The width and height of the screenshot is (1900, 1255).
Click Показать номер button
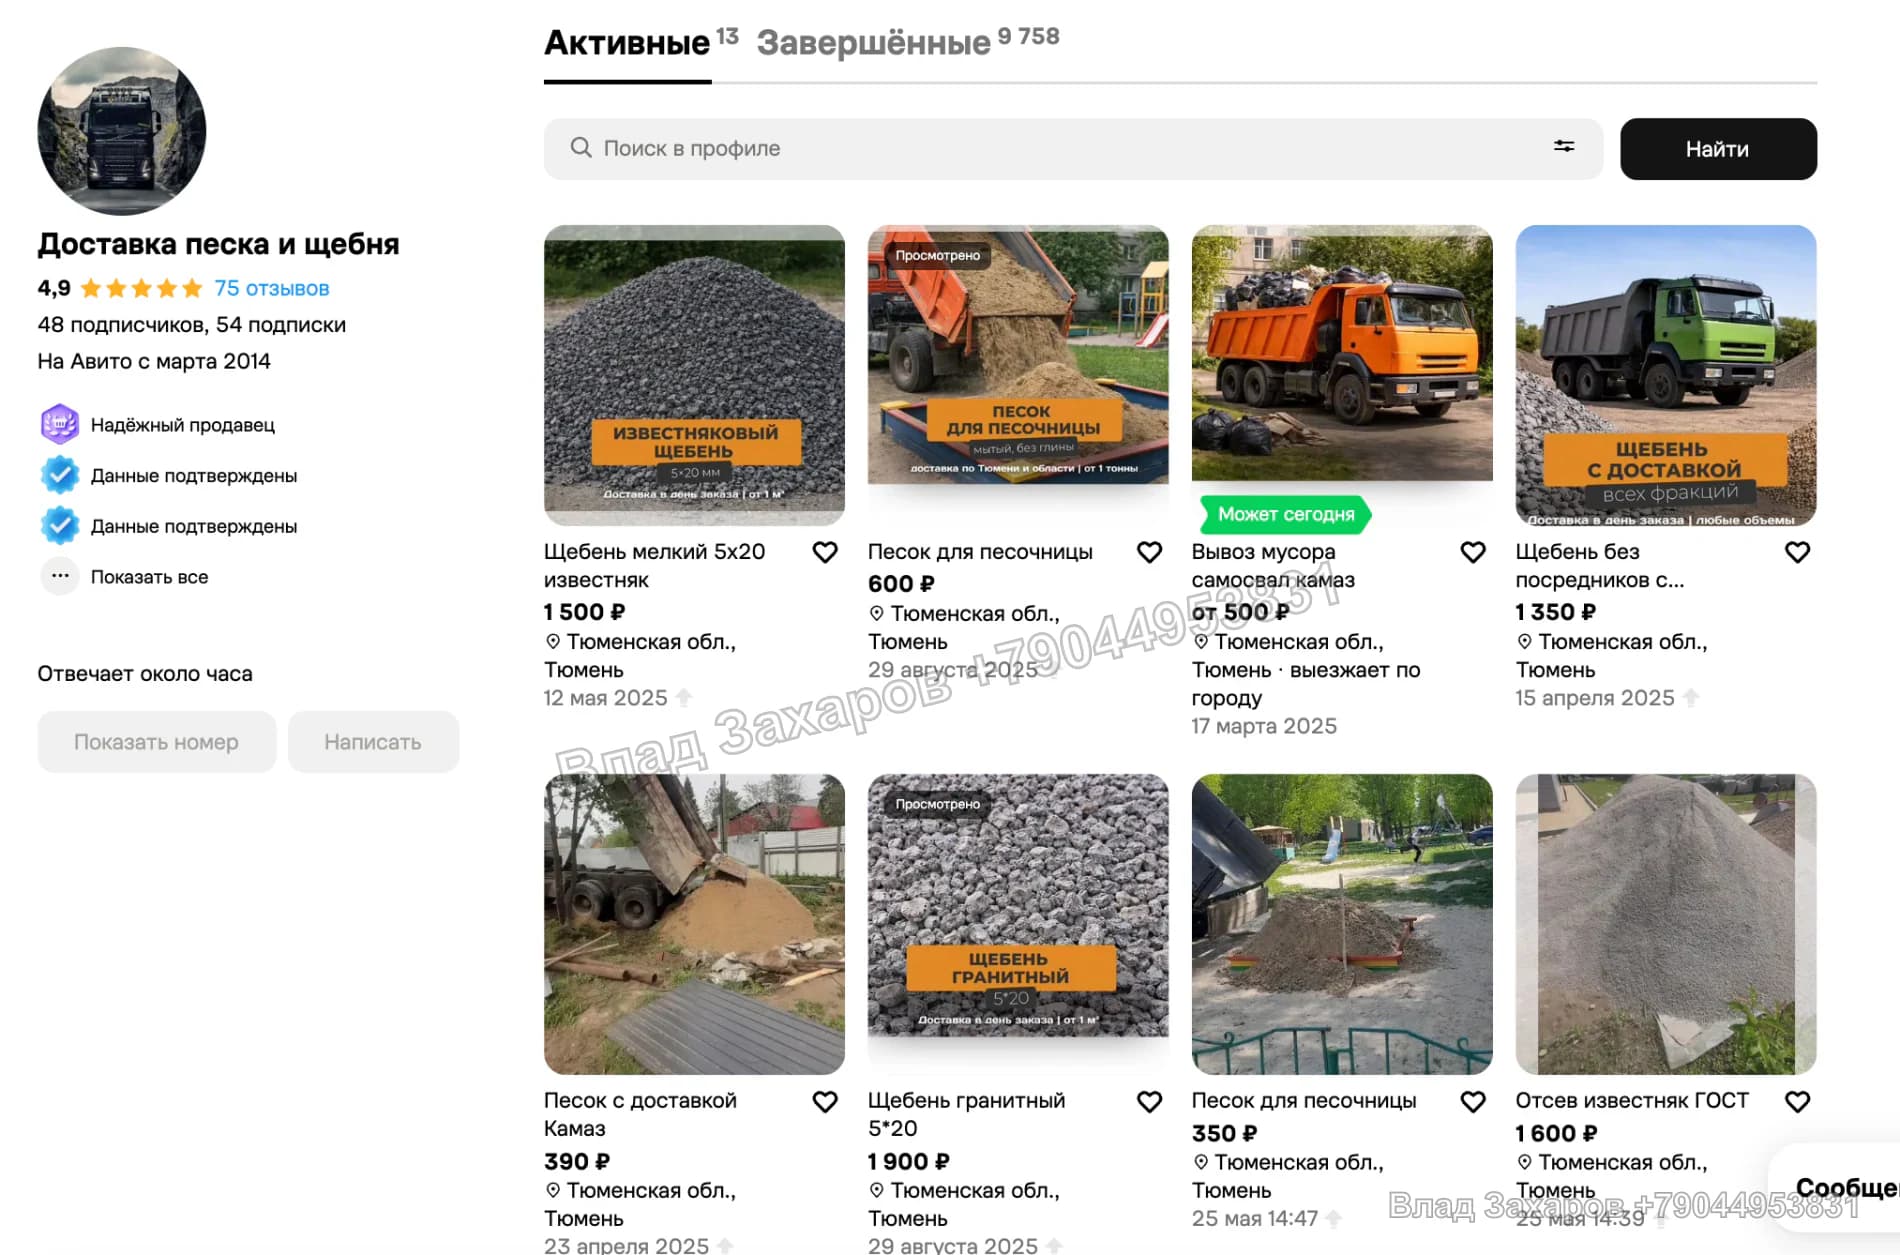tap(157, 742)
